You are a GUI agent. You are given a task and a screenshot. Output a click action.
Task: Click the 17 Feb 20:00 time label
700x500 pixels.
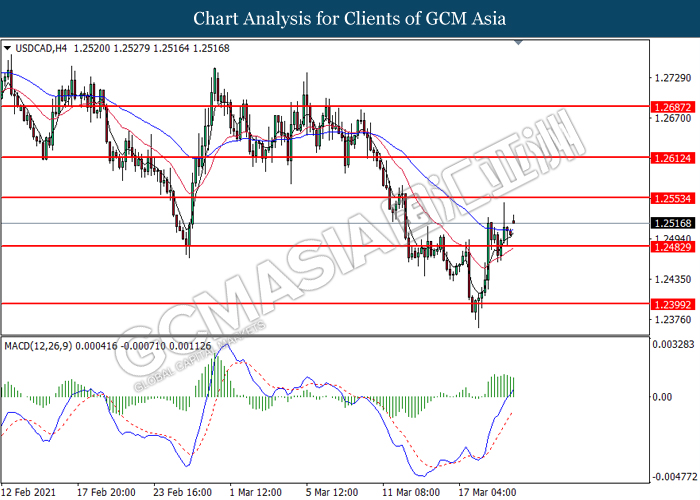[106, 492]
